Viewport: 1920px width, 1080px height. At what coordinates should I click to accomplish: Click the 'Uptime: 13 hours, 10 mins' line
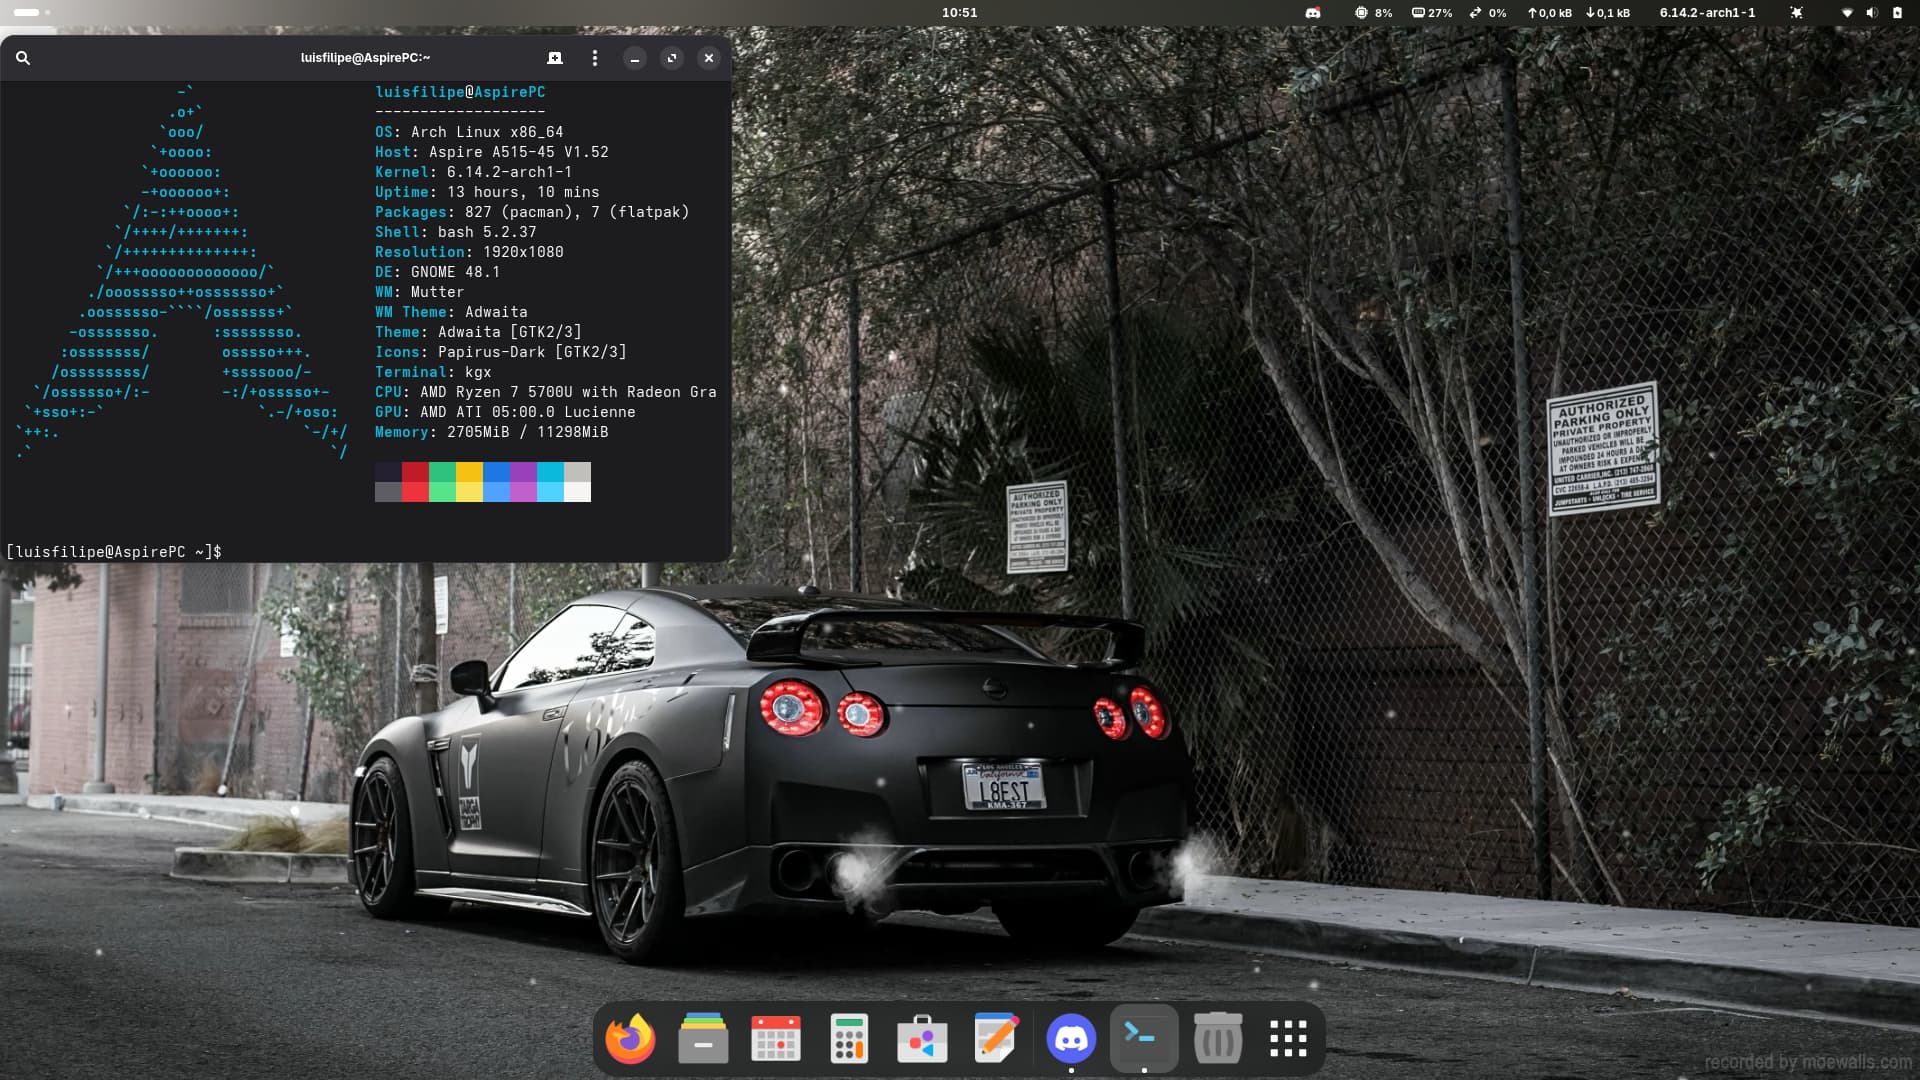click(x=487, y=192)
